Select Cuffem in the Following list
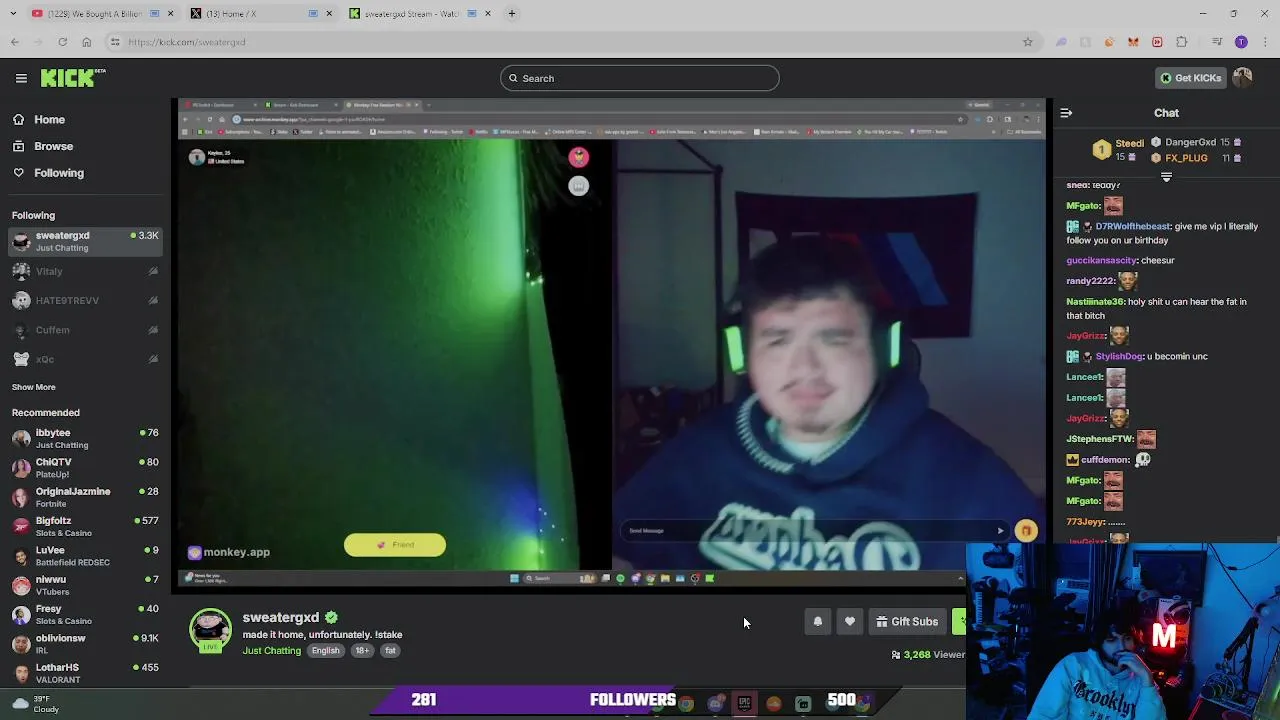The image size is (1280, 720). [85, 330]
